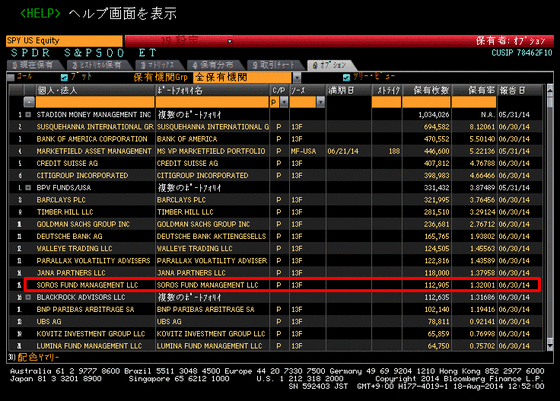
Task: Click the scrollbar down arrow
Action: 550,346
